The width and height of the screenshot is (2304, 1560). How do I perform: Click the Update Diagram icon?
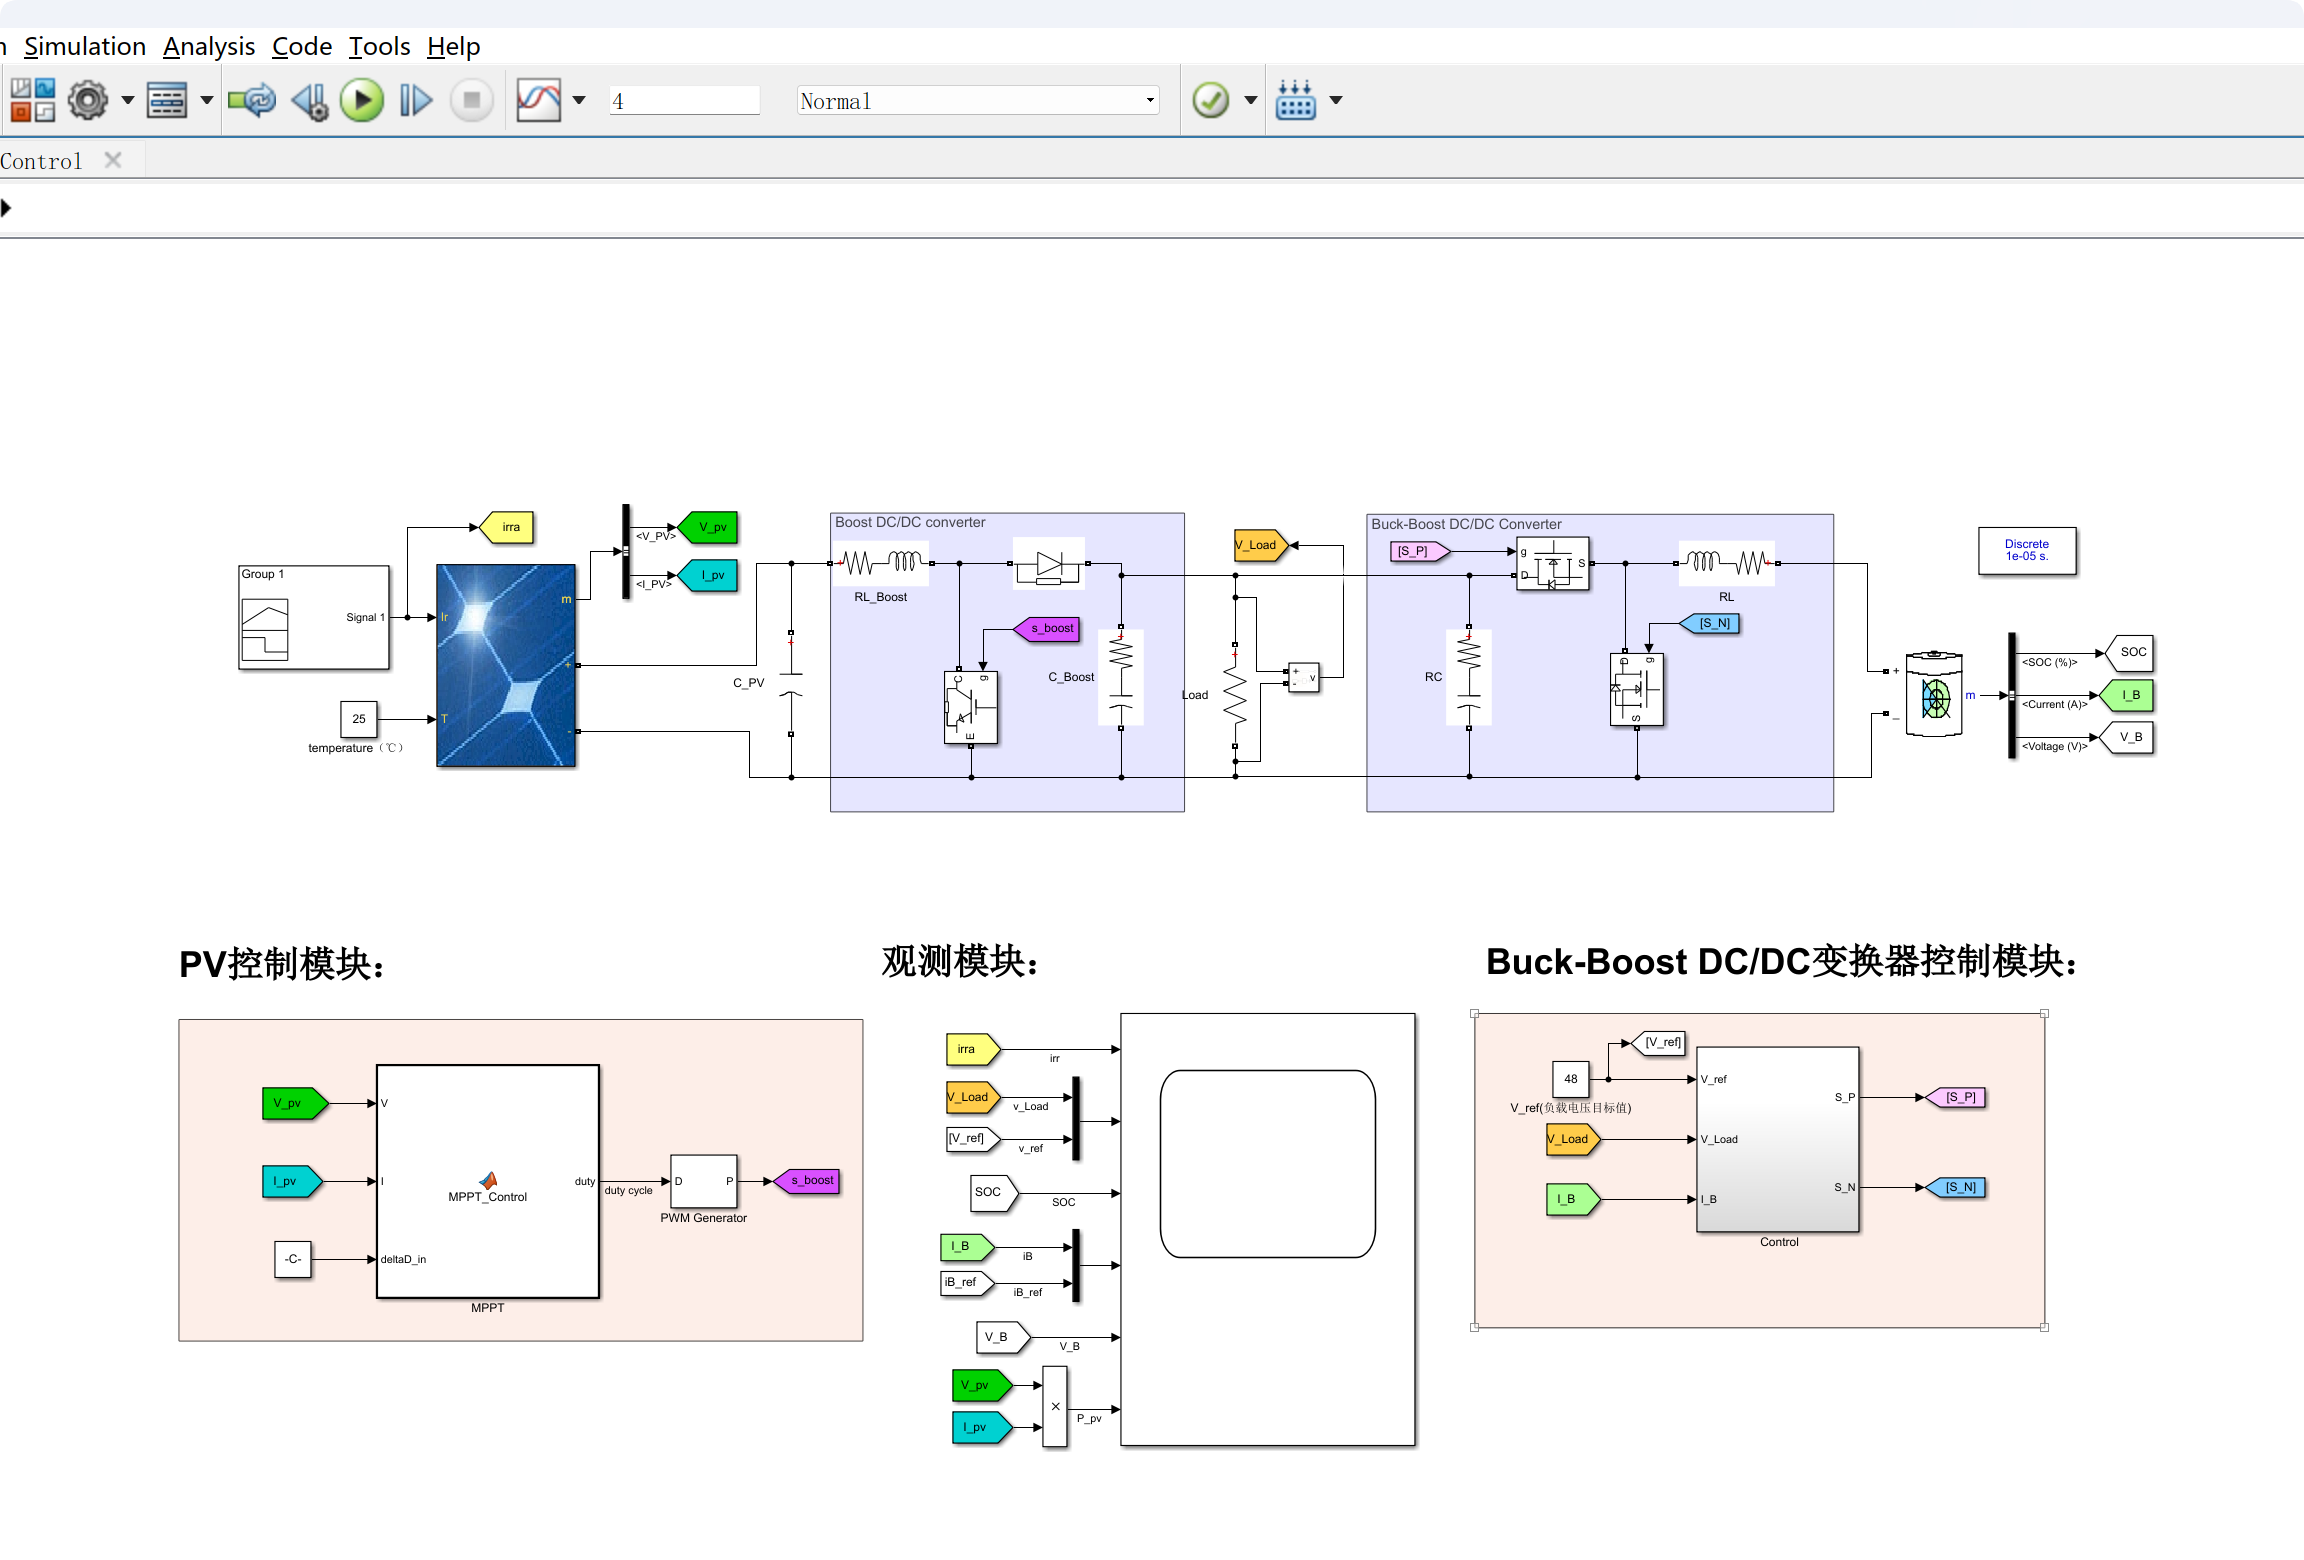coord(251,101)
